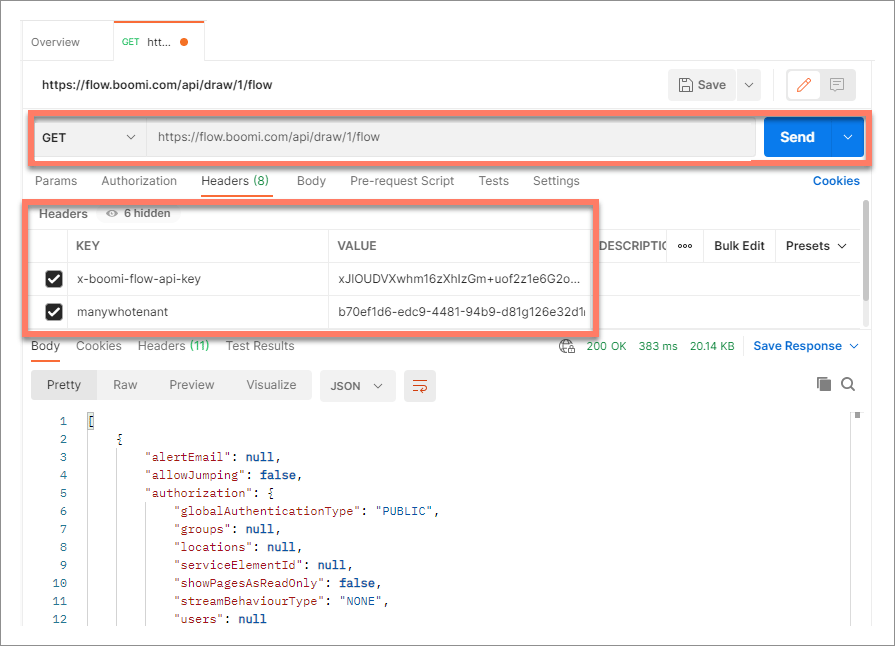895x646 pixels.
Task: Open the Overview tab
Action: [x=55, y=42]
